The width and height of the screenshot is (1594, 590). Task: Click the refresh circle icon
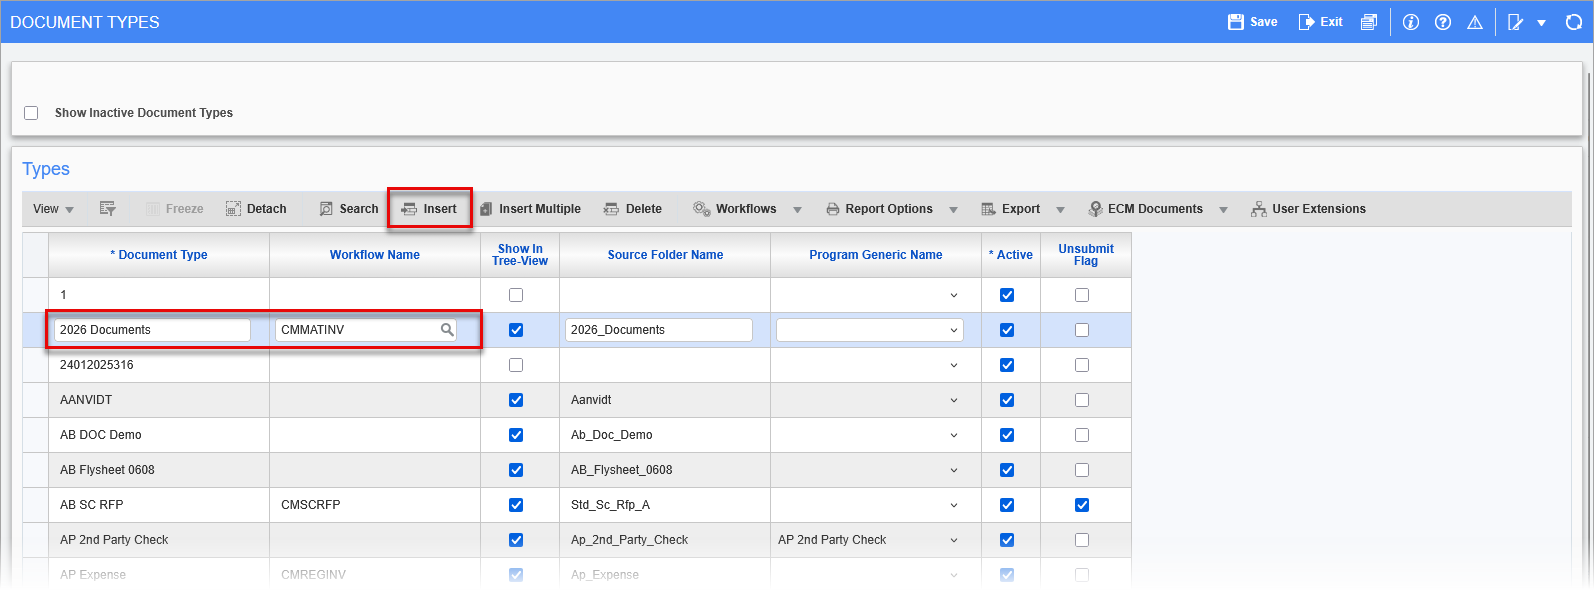1574,22
